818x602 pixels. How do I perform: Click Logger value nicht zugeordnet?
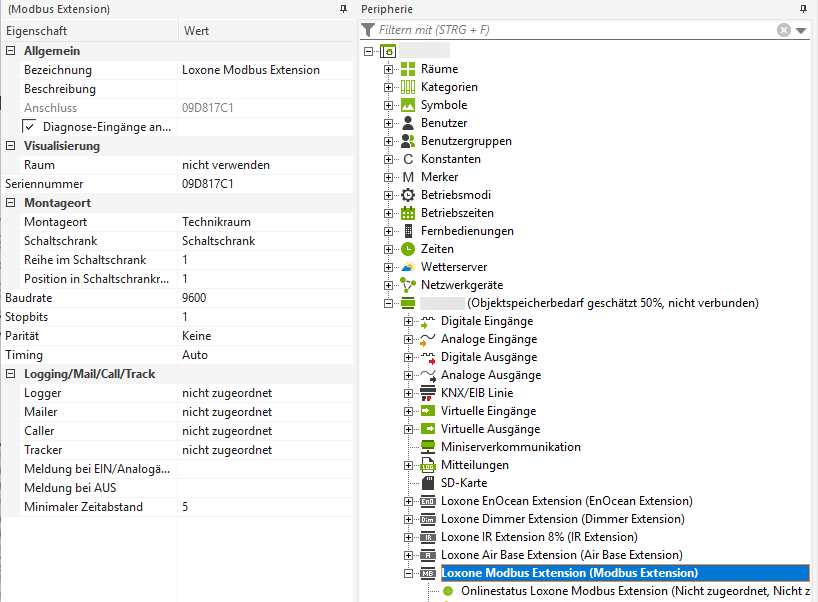tap(266, 393)
